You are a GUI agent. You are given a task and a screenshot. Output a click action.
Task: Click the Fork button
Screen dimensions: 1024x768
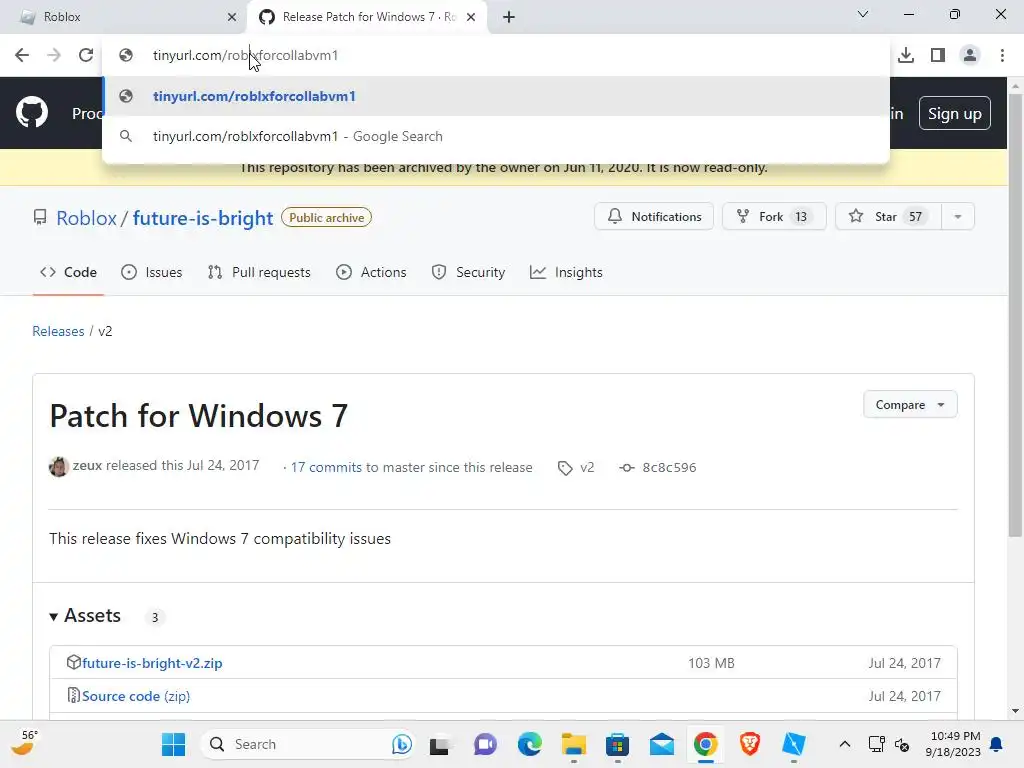774,216
